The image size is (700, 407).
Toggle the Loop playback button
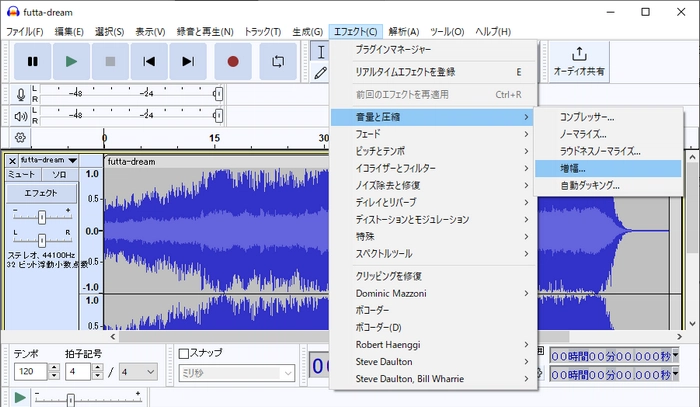[x=277, y=61]
